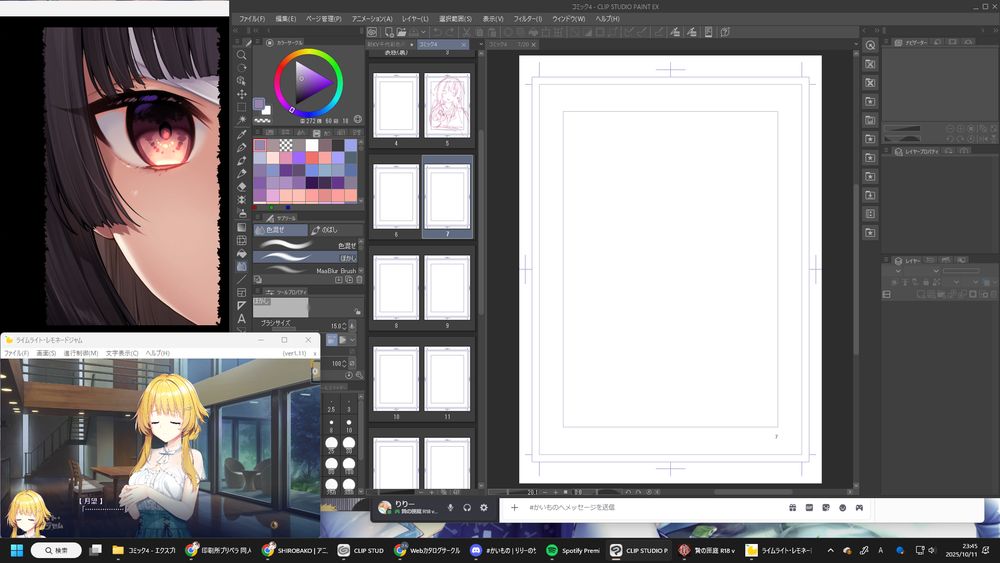The height and width of the screenshot is (563, 1000).
Task: Switch to Spotify Premium in taskbar
Action: [x=573, y=550]
